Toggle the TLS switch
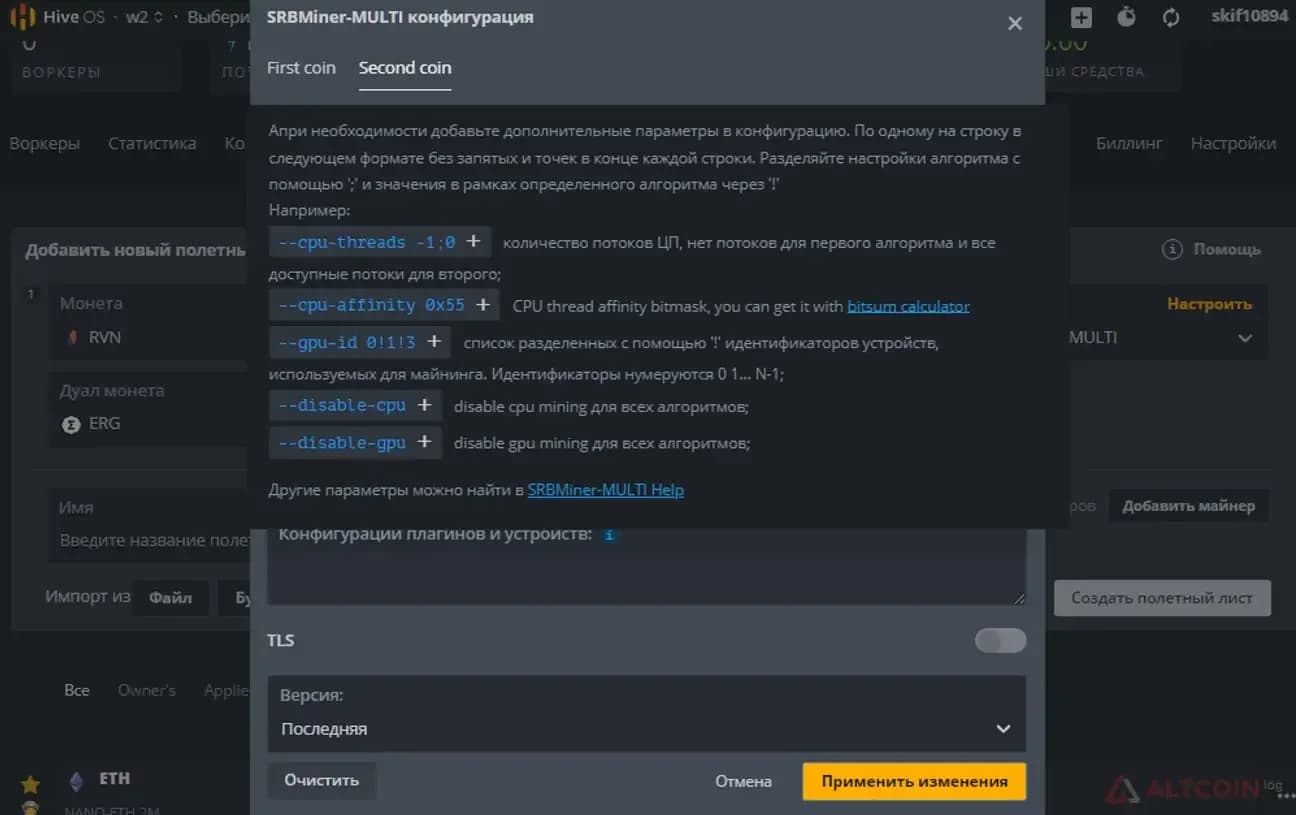 point(1000,640)
